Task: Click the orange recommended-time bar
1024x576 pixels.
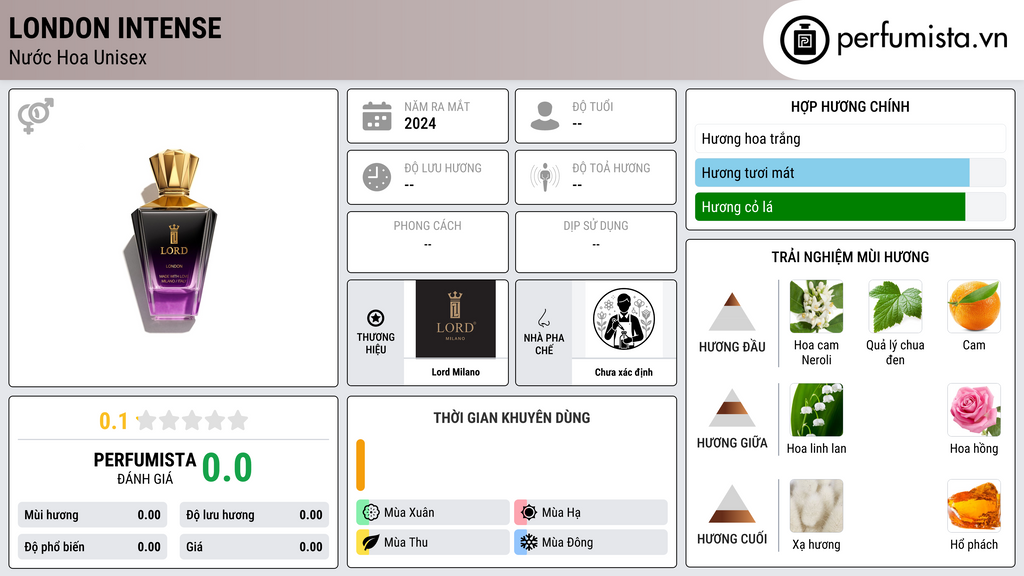Action: tap(360, 465)
